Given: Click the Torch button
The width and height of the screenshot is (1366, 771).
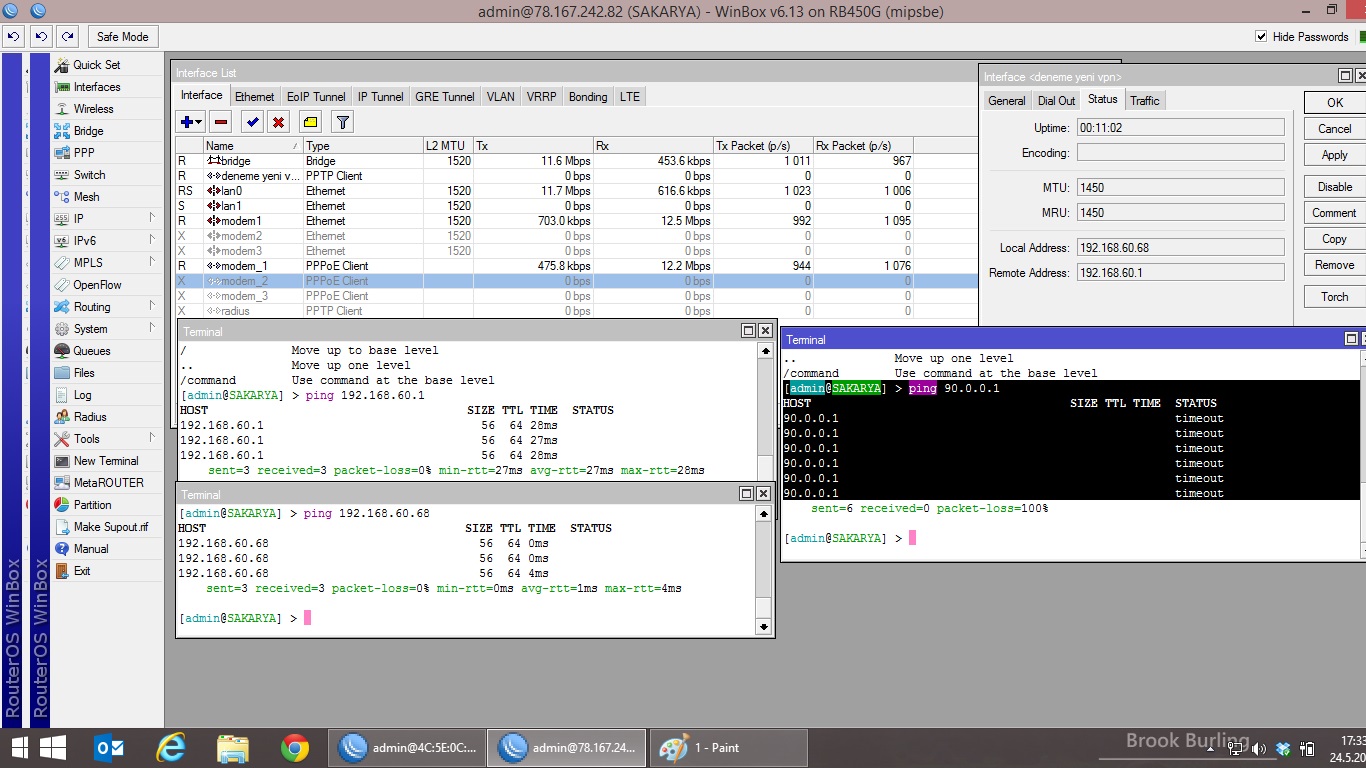Looking at the screenshot, I should point(1334,297).
